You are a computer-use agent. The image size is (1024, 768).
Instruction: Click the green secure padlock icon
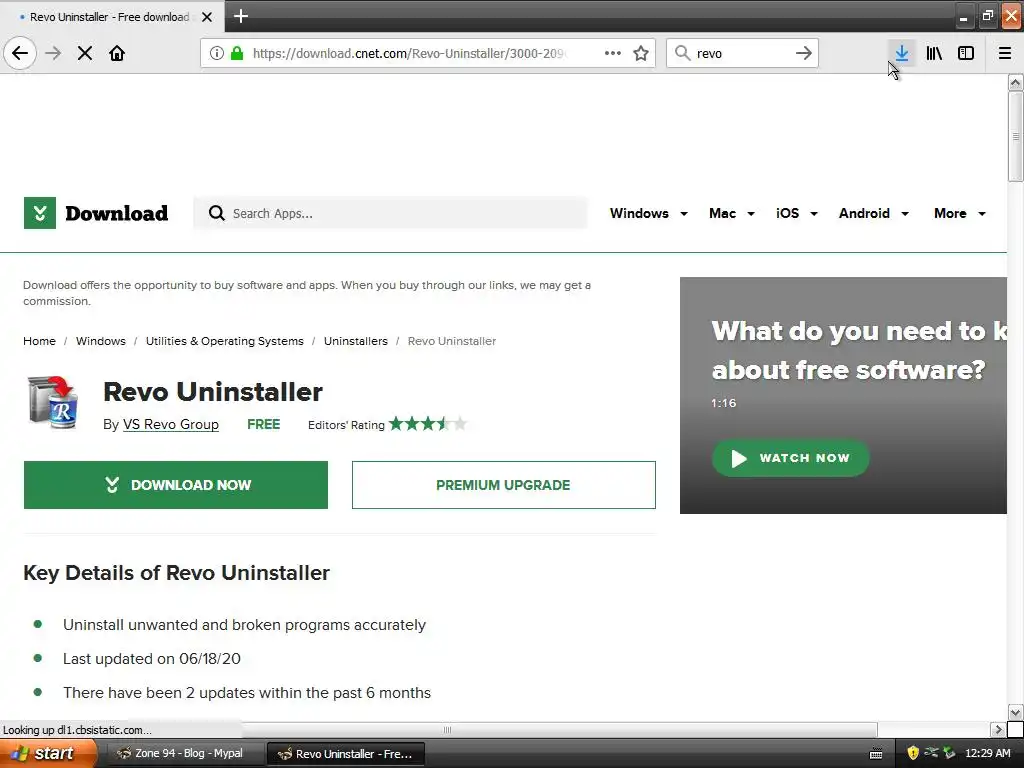[x=237, y=53]
